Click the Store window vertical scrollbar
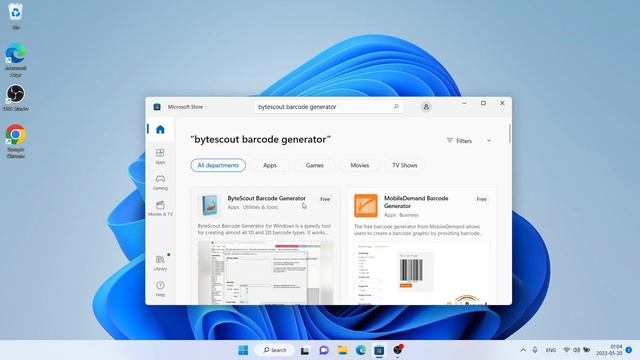 510,133
